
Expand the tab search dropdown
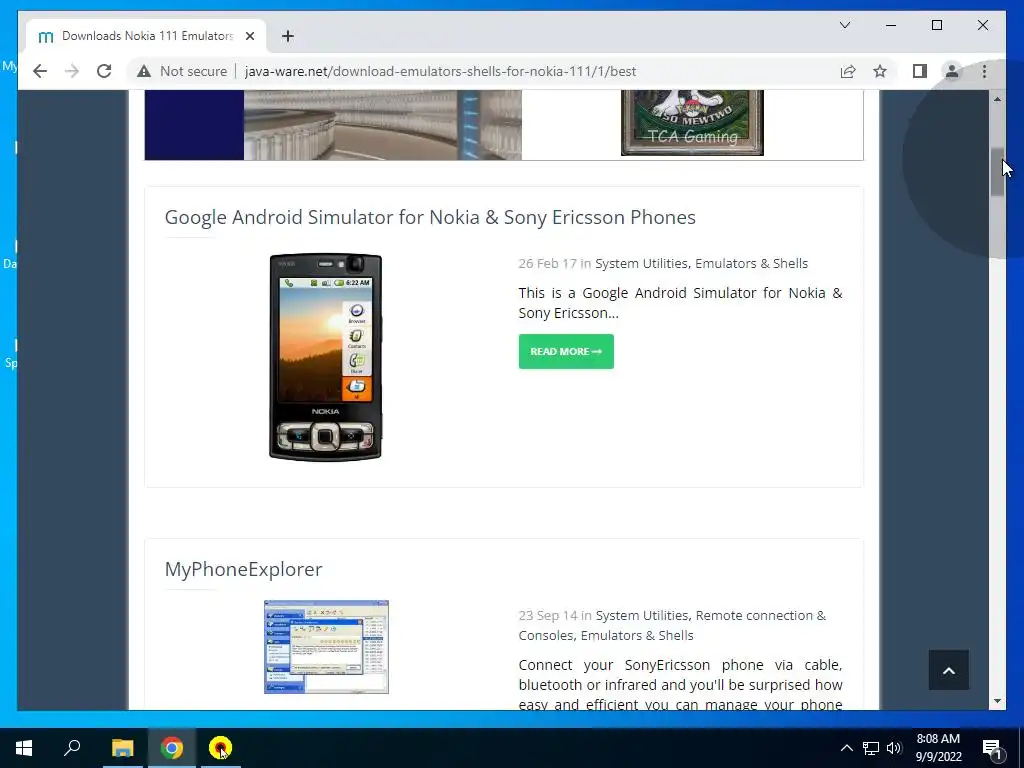pos(844,25)
